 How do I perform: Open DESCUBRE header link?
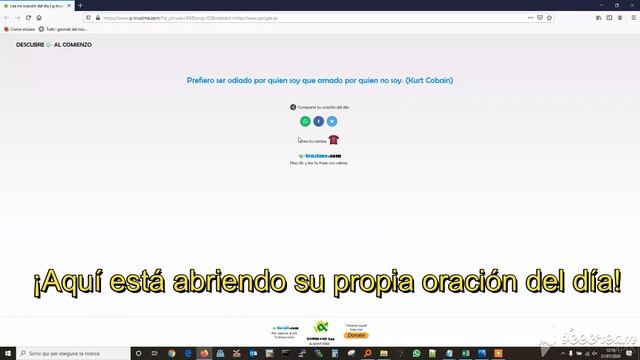pyautogui.click(x=30, y=45)
